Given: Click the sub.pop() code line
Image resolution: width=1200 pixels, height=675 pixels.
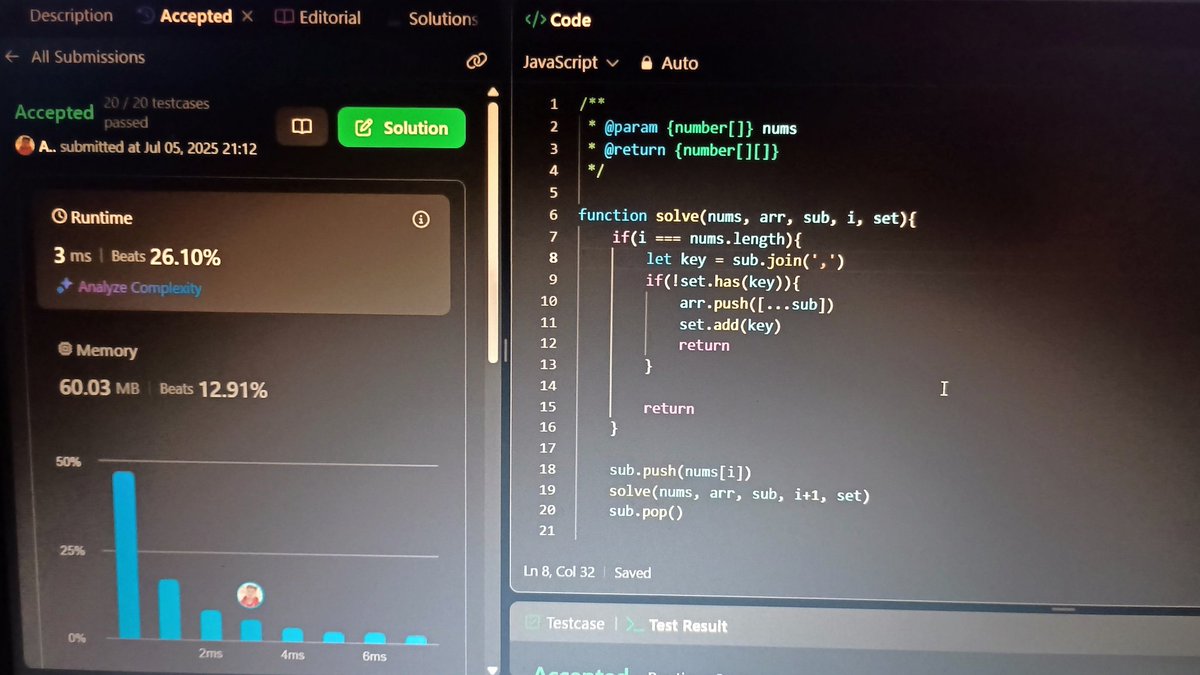Looking at the screenshot, I should pos(645,512).
